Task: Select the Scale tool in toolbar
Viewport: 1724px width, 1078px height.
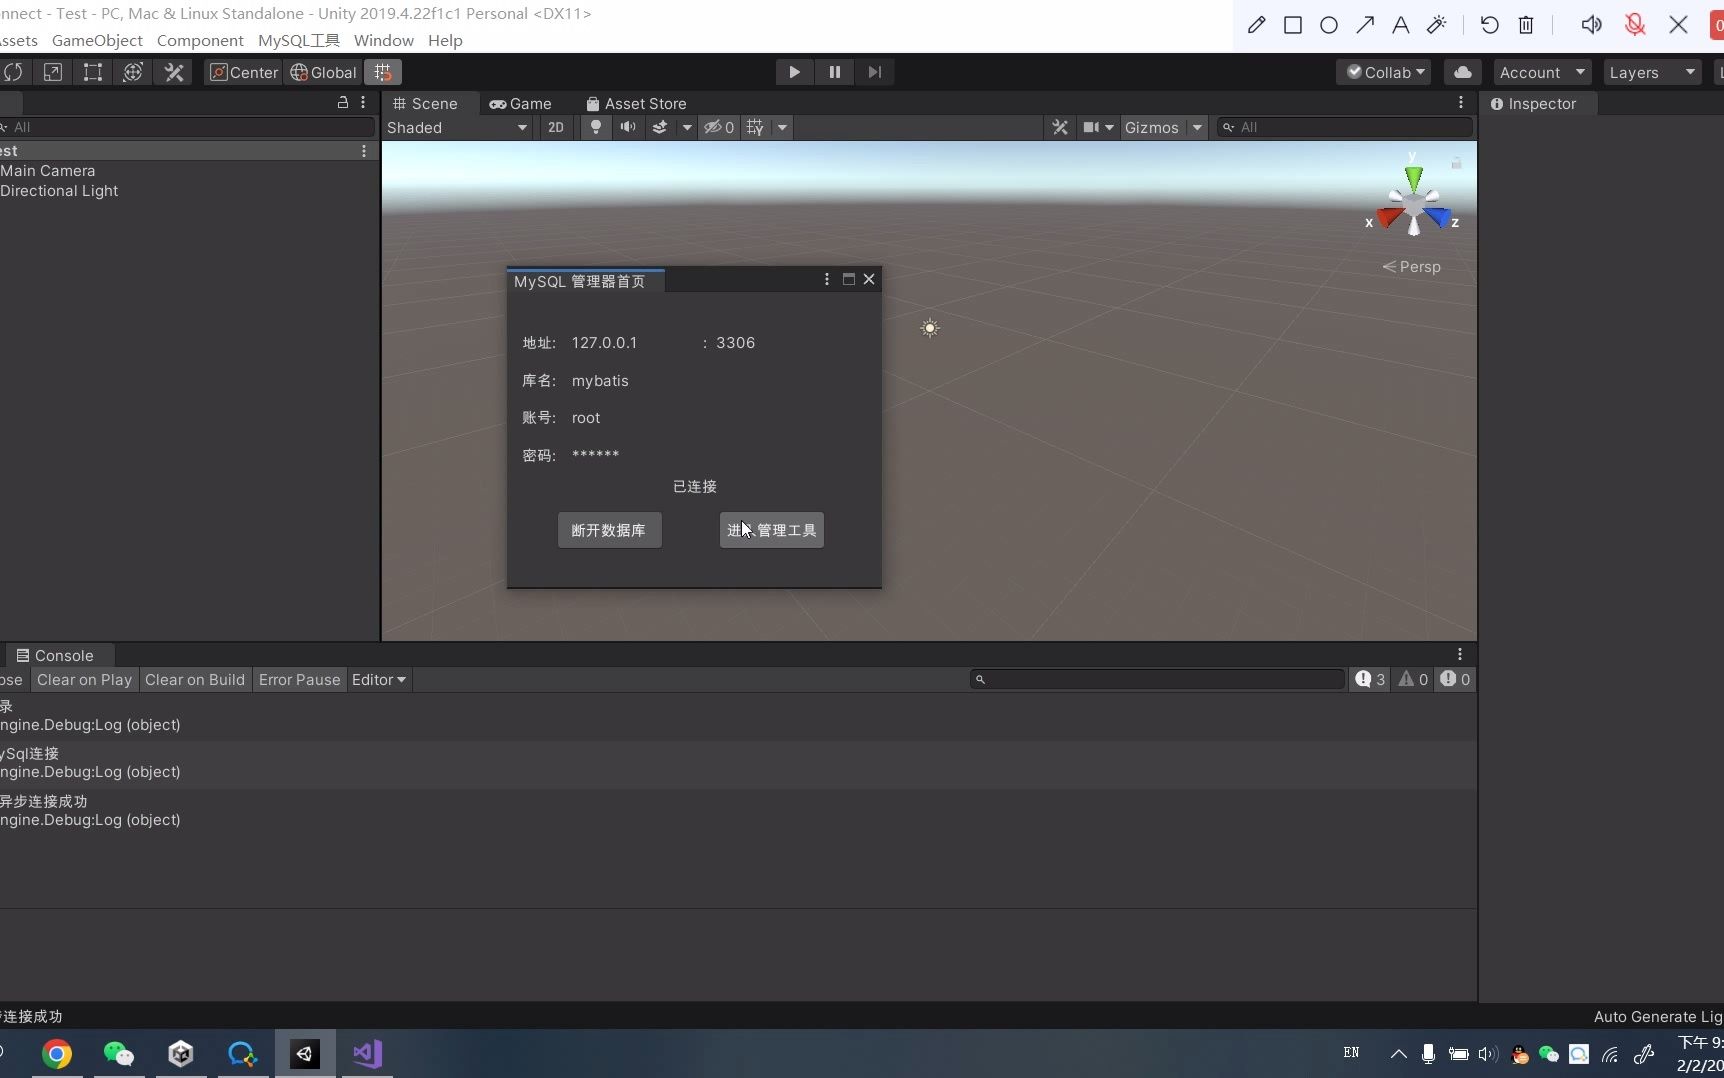Action: point(53,72)
